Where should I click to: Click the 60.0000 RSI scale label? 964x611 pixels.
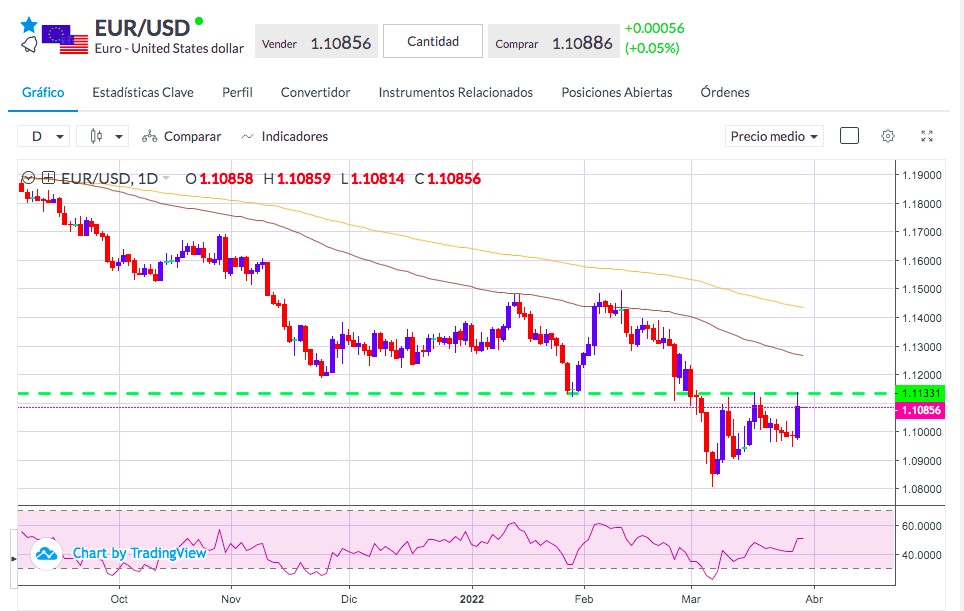(922, 526)
